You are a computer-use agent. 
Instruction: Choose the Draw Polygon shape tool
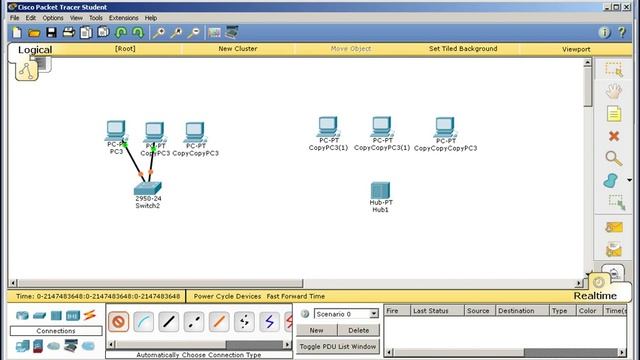[x=611, y=180]
